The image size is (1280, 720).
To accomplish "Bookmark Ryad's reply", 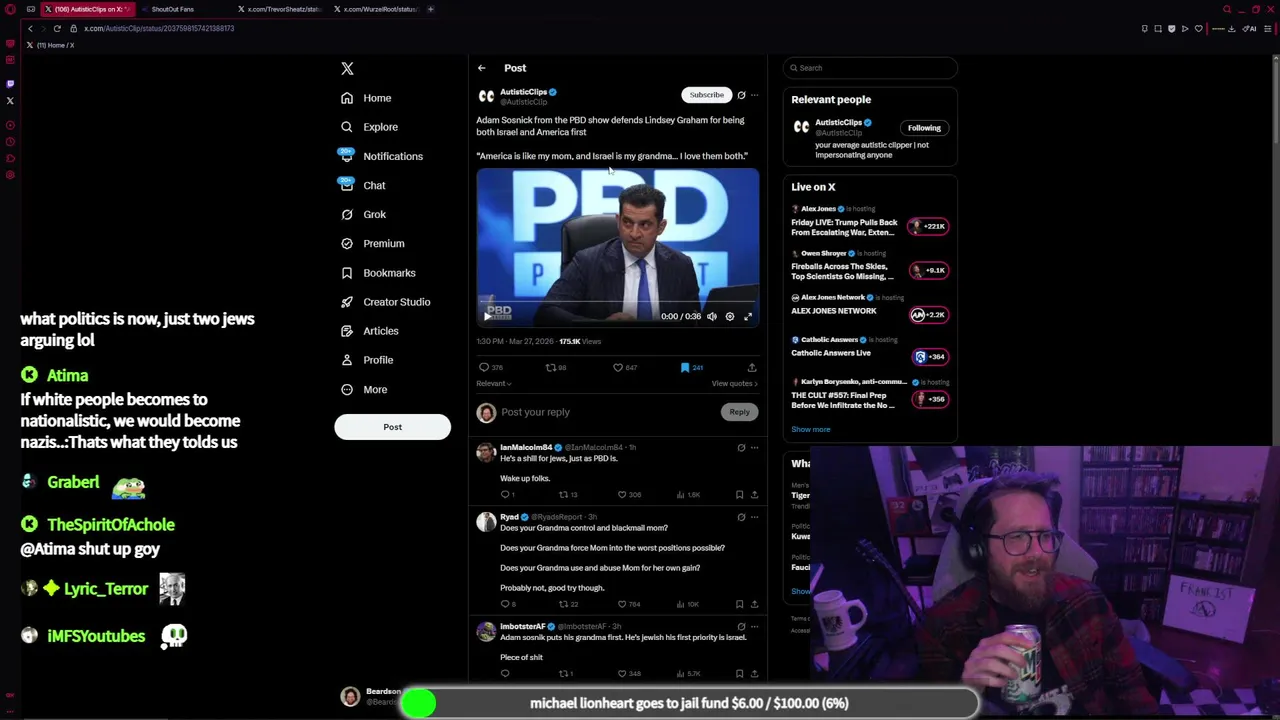I will tap(740, 604).
